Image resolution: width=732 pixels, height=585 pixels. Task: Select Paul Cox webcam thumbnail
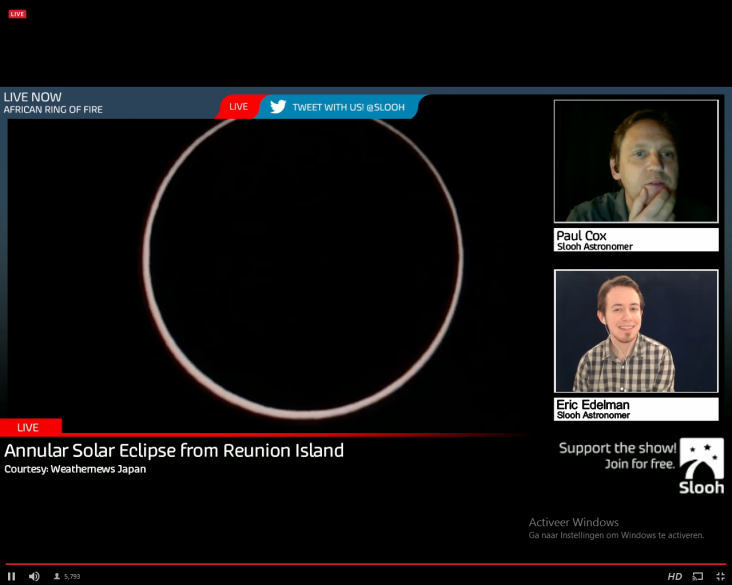(636, 161)
